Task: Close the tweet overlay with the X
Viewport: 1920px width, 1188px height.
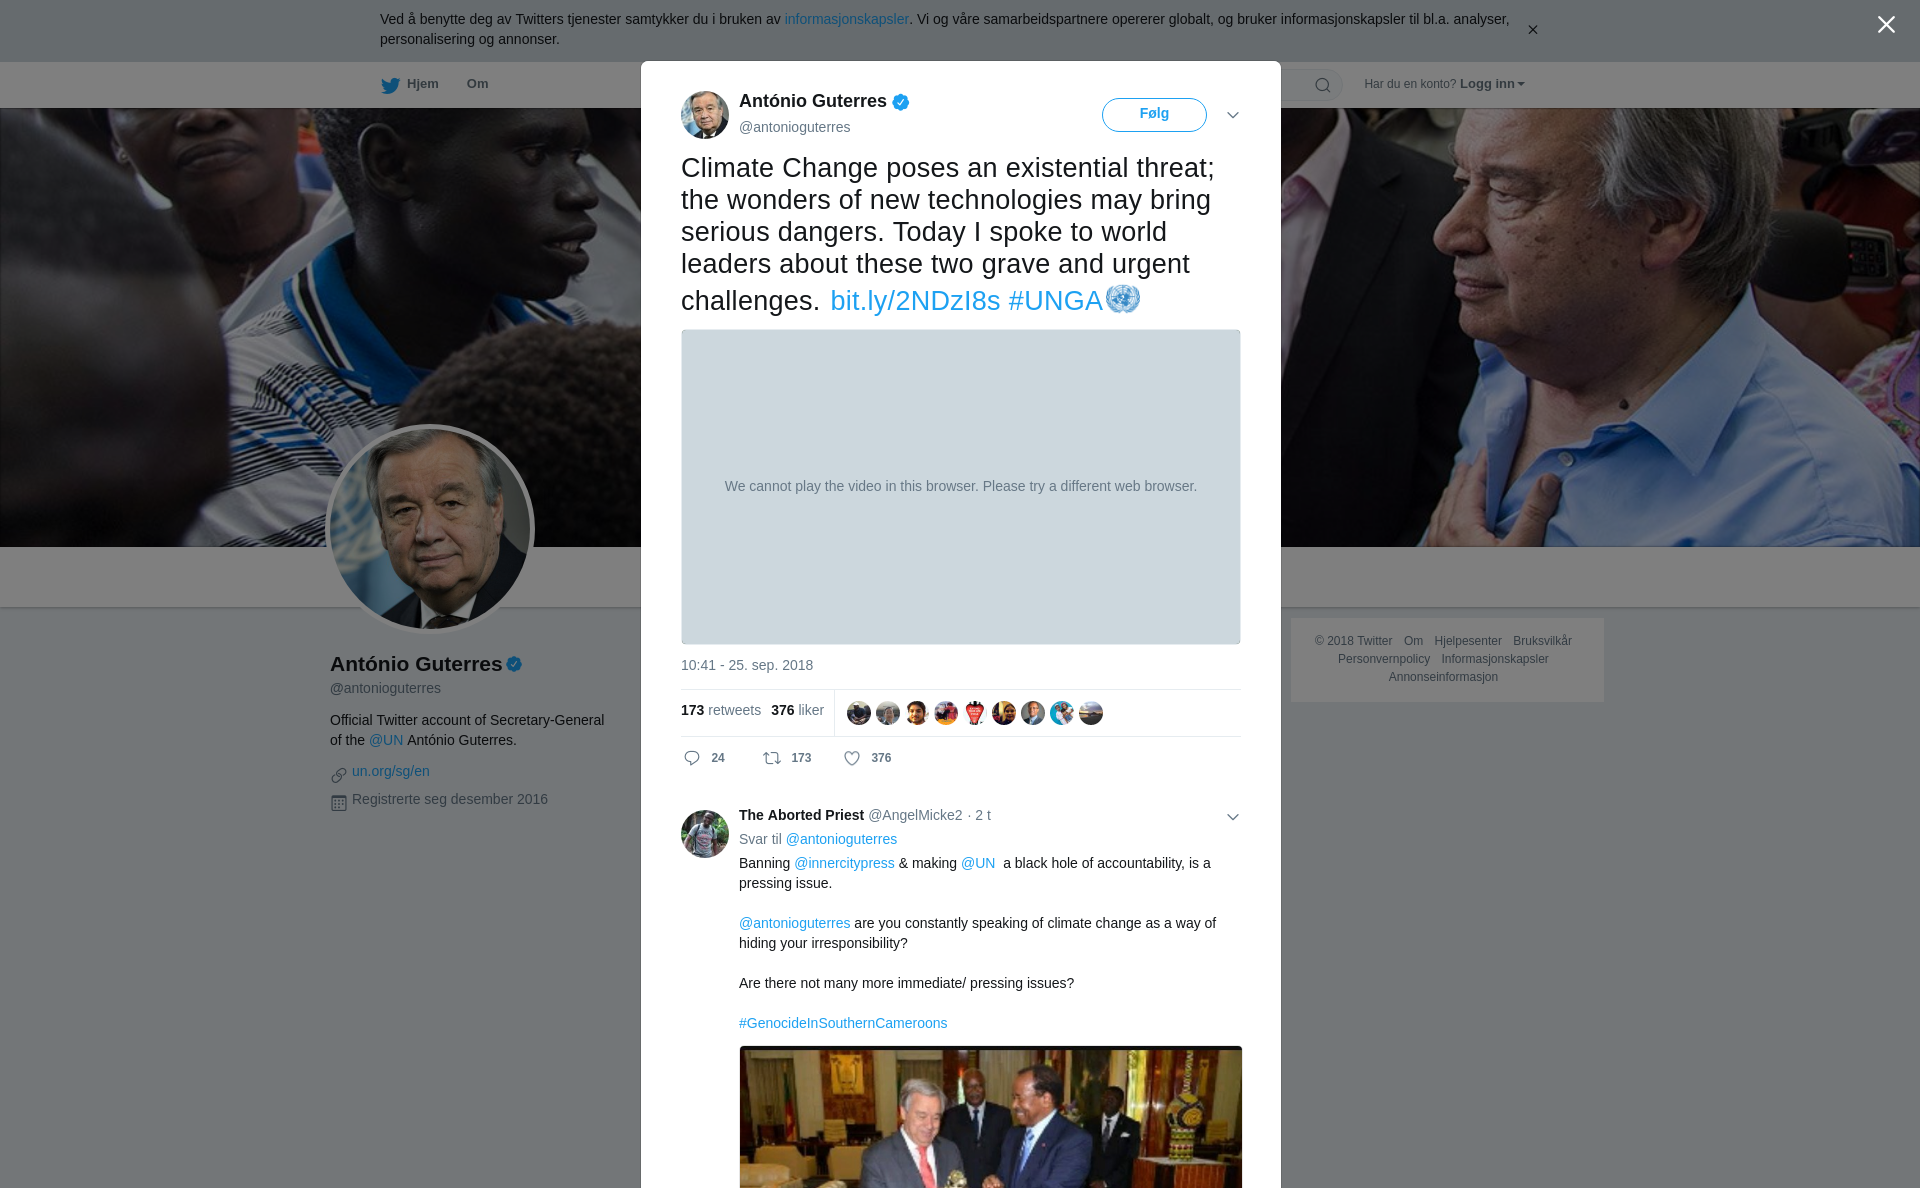Action: [1886, 25]
